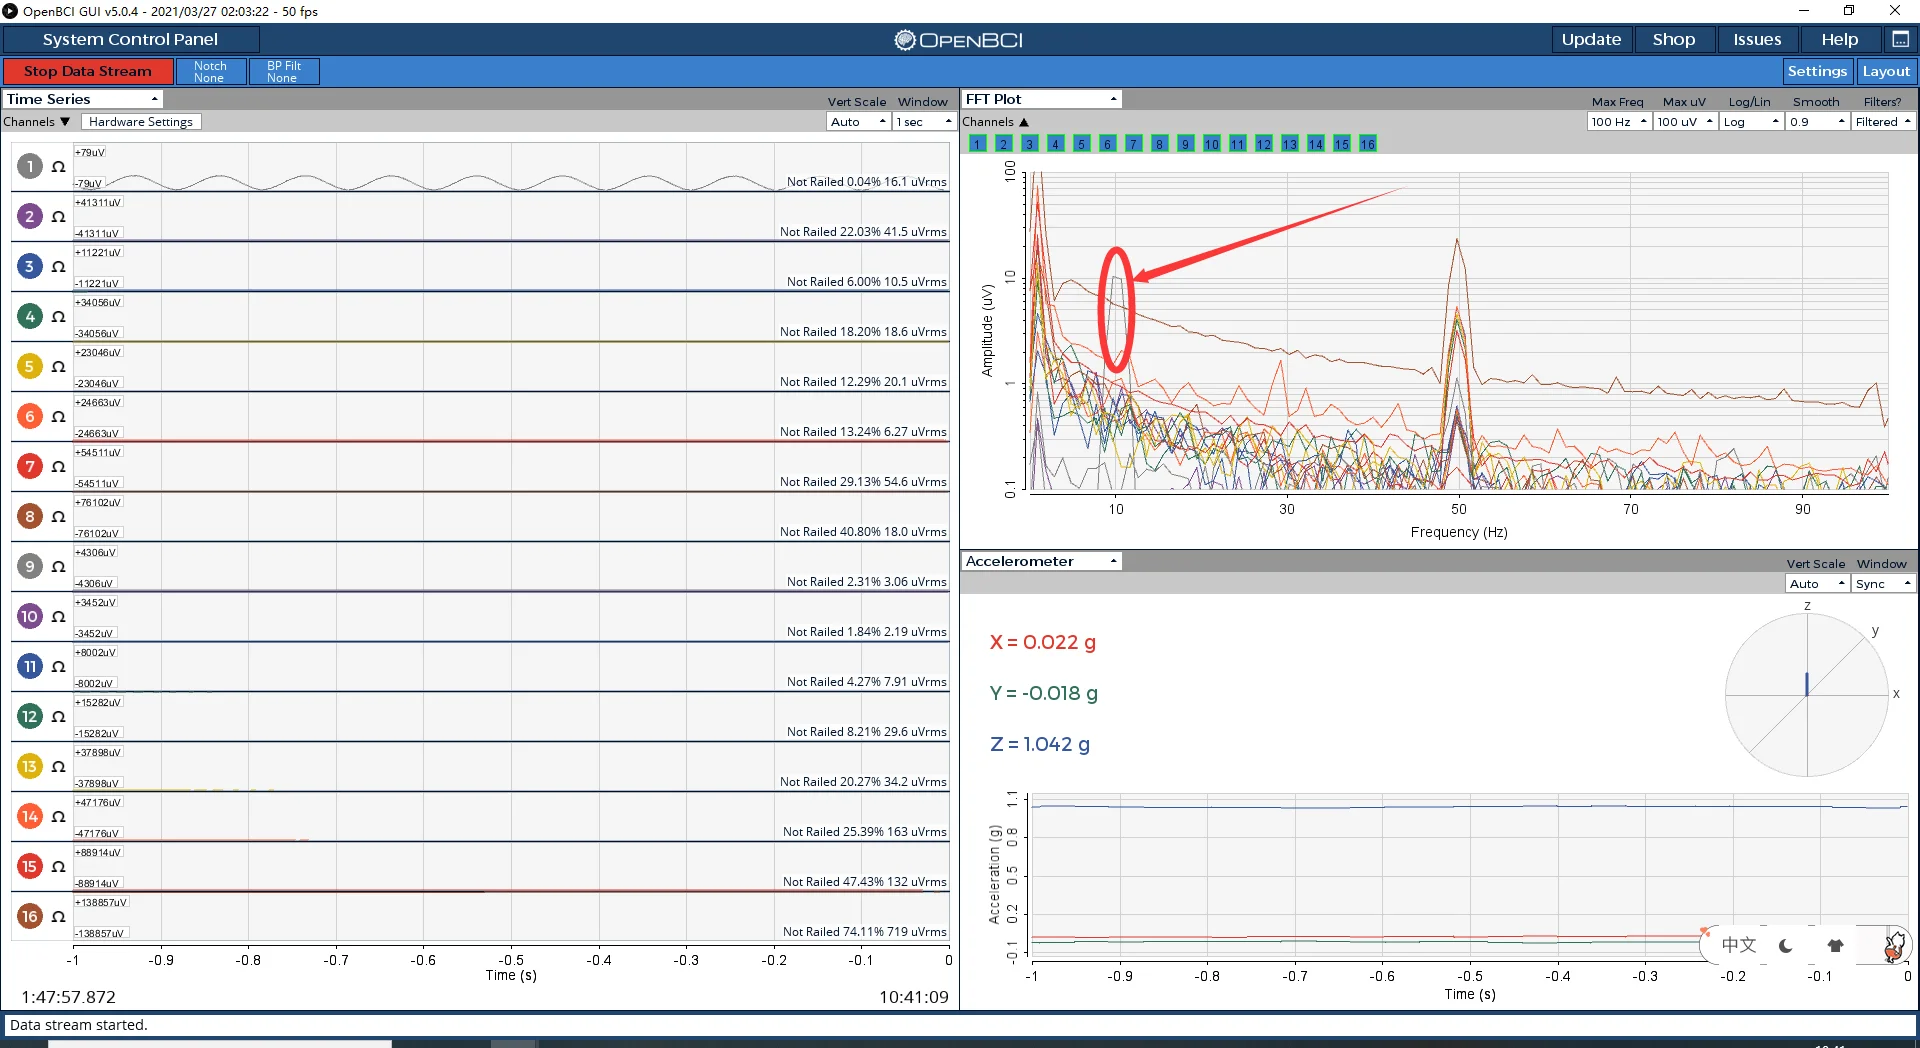Click the channel 7 red number circle
The height and width of the screenshot is (1048, 1920).
point(29,466)
